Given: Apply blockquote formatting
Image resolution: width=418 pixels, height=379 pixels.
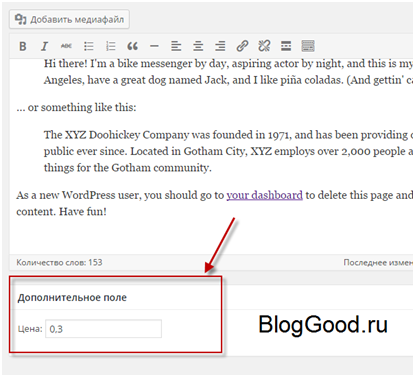Looking at the screenshot, I should click(132, 46).
